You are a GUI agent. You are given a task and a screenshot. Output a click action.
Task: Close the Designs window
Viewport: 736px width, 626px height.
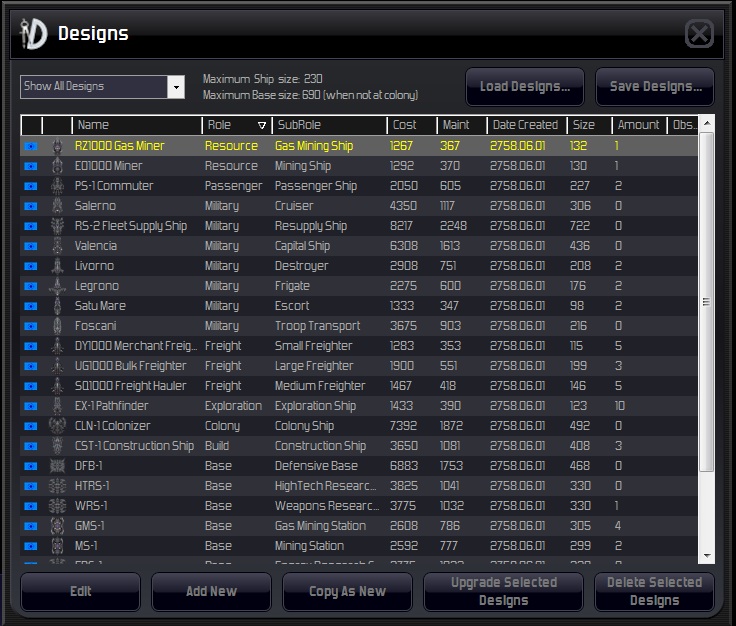point(699,34)
